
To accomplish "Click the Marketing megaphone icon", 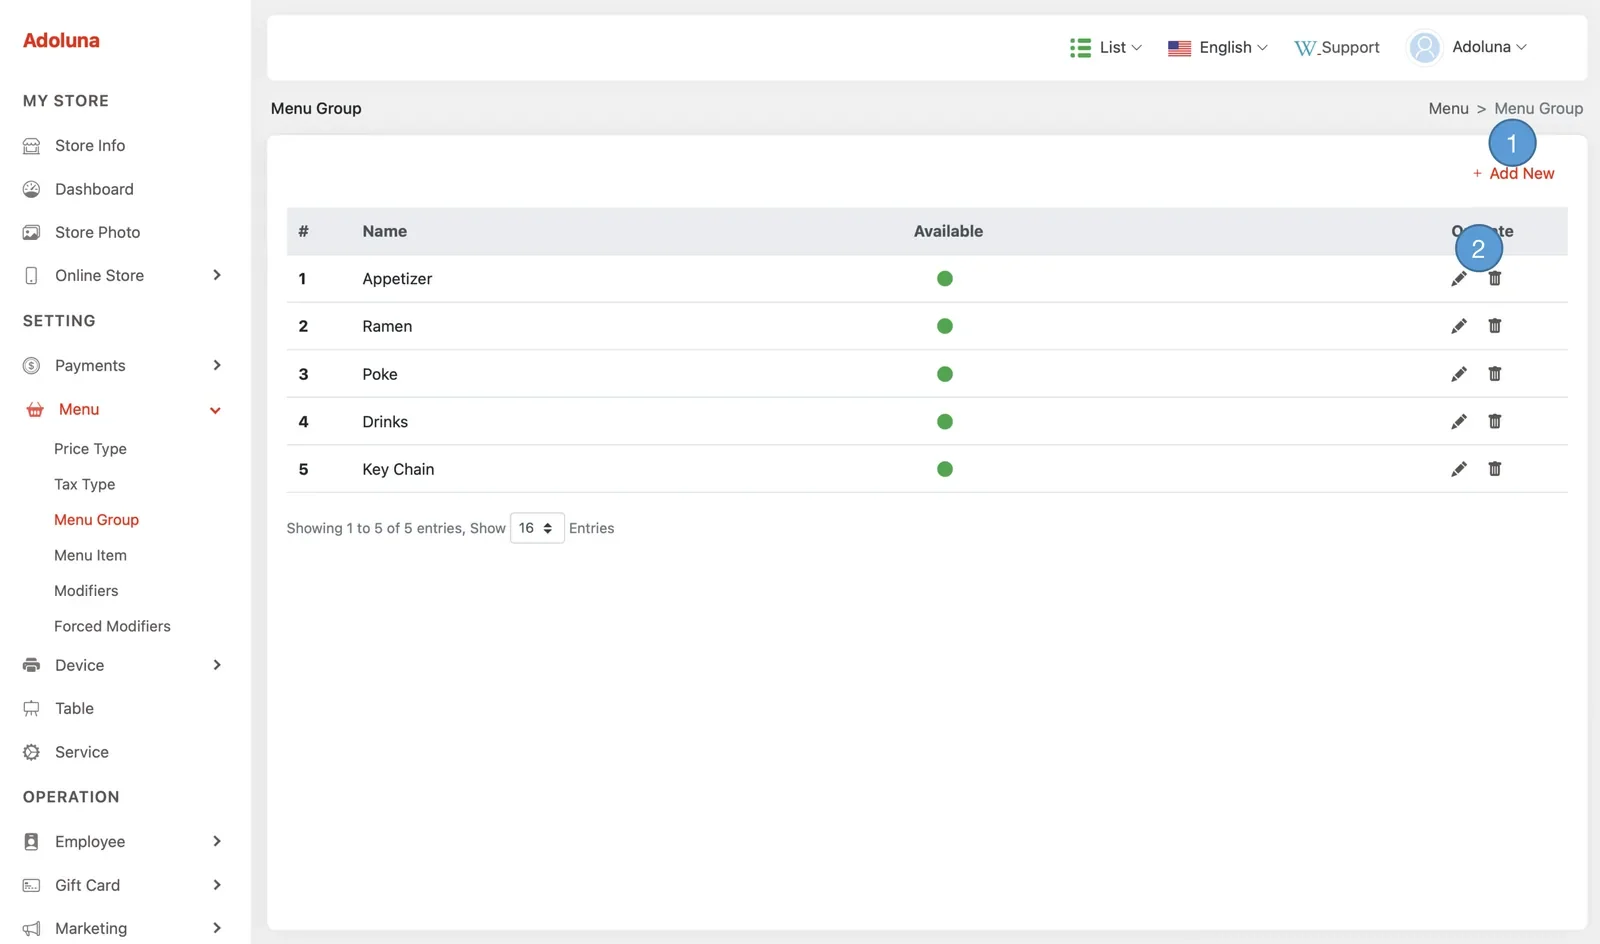I will click(x=32, y=929).
